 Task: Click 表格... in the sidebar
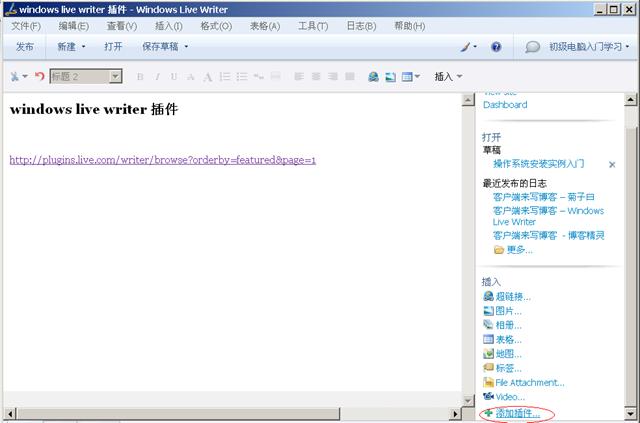[x=502, y=339]
